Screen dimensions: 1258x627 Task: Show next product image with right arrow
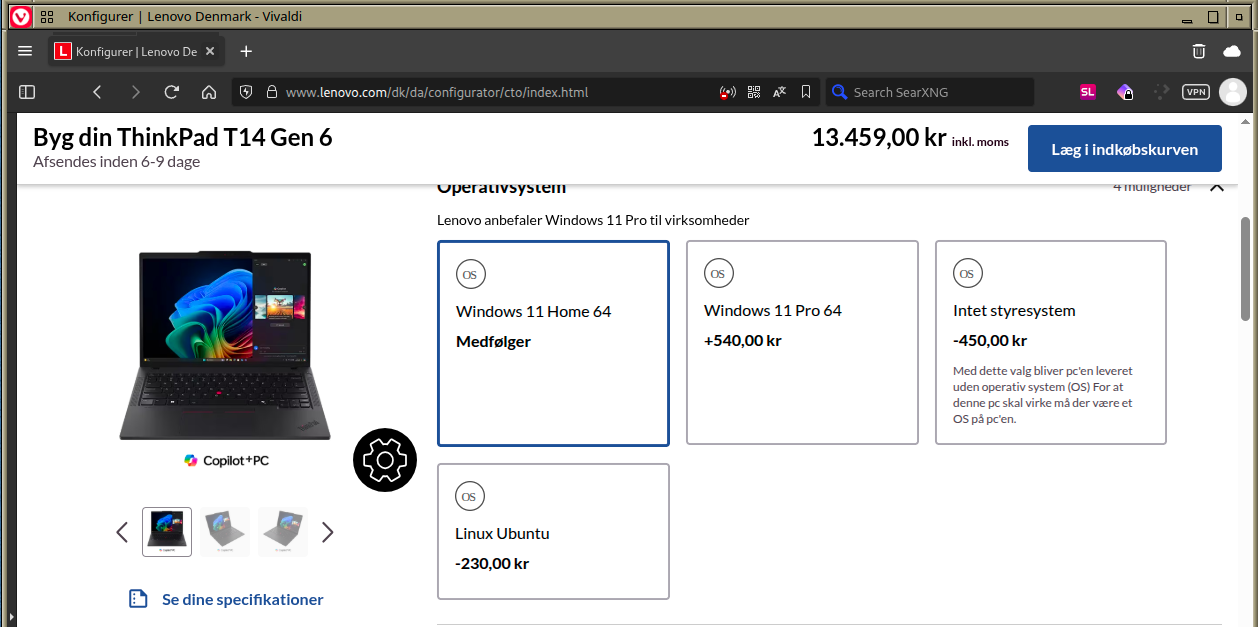coord(327,532)
